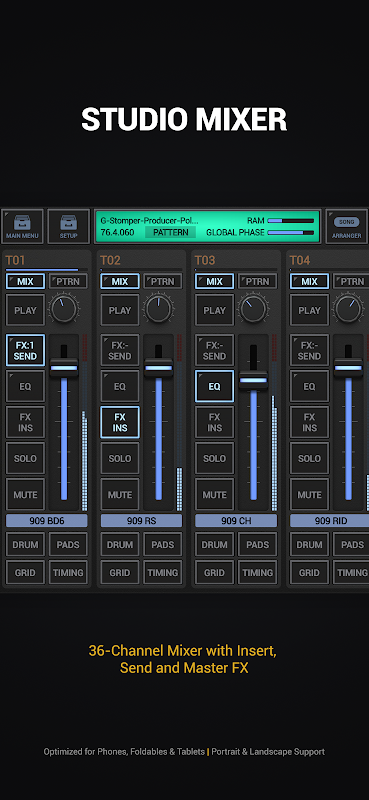This screenshot has width=369, height=800.
Task: Toggle the active EQ on T03
Action: [215, 386]
